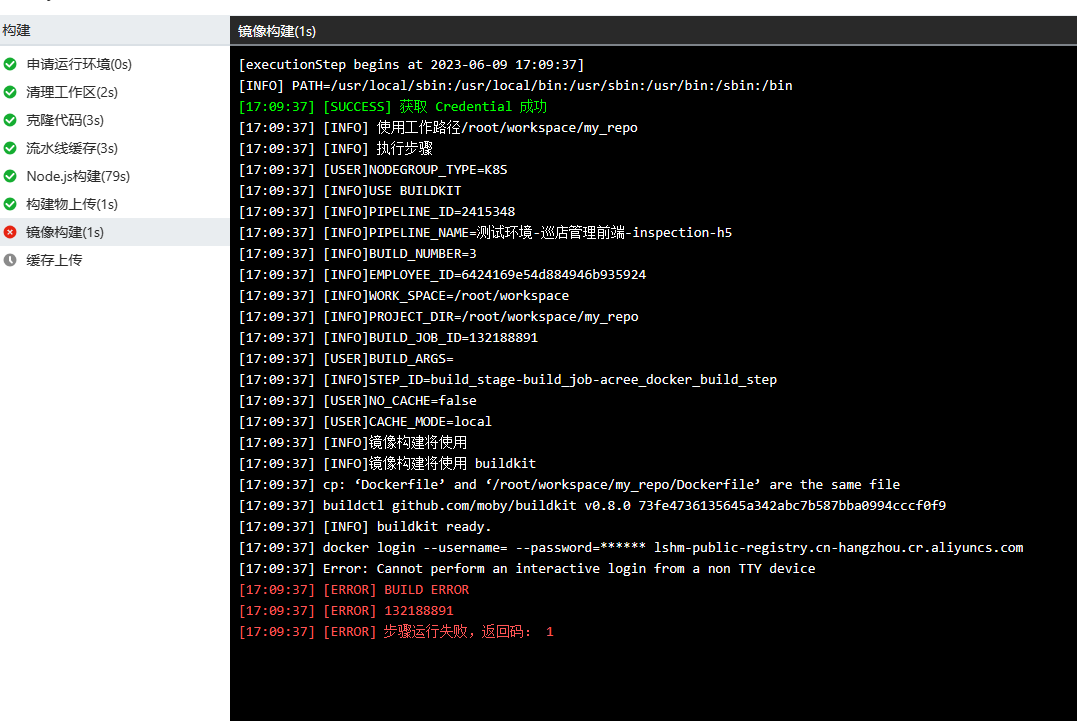Click green success icon beside Node.js构建(79s)

pos(10,176)
